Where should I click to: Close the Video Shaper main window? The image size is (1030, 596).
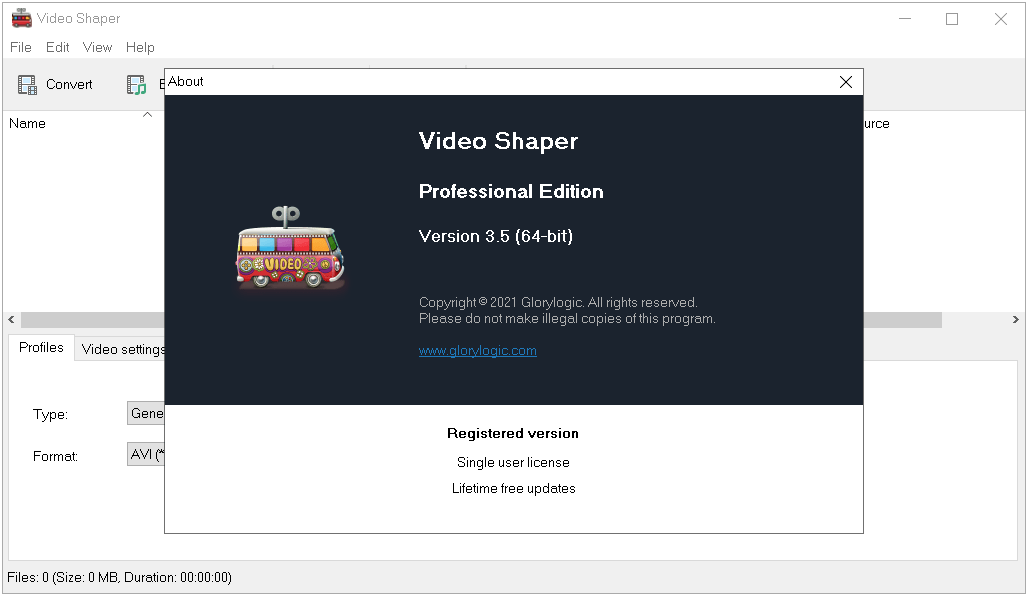1000,19
